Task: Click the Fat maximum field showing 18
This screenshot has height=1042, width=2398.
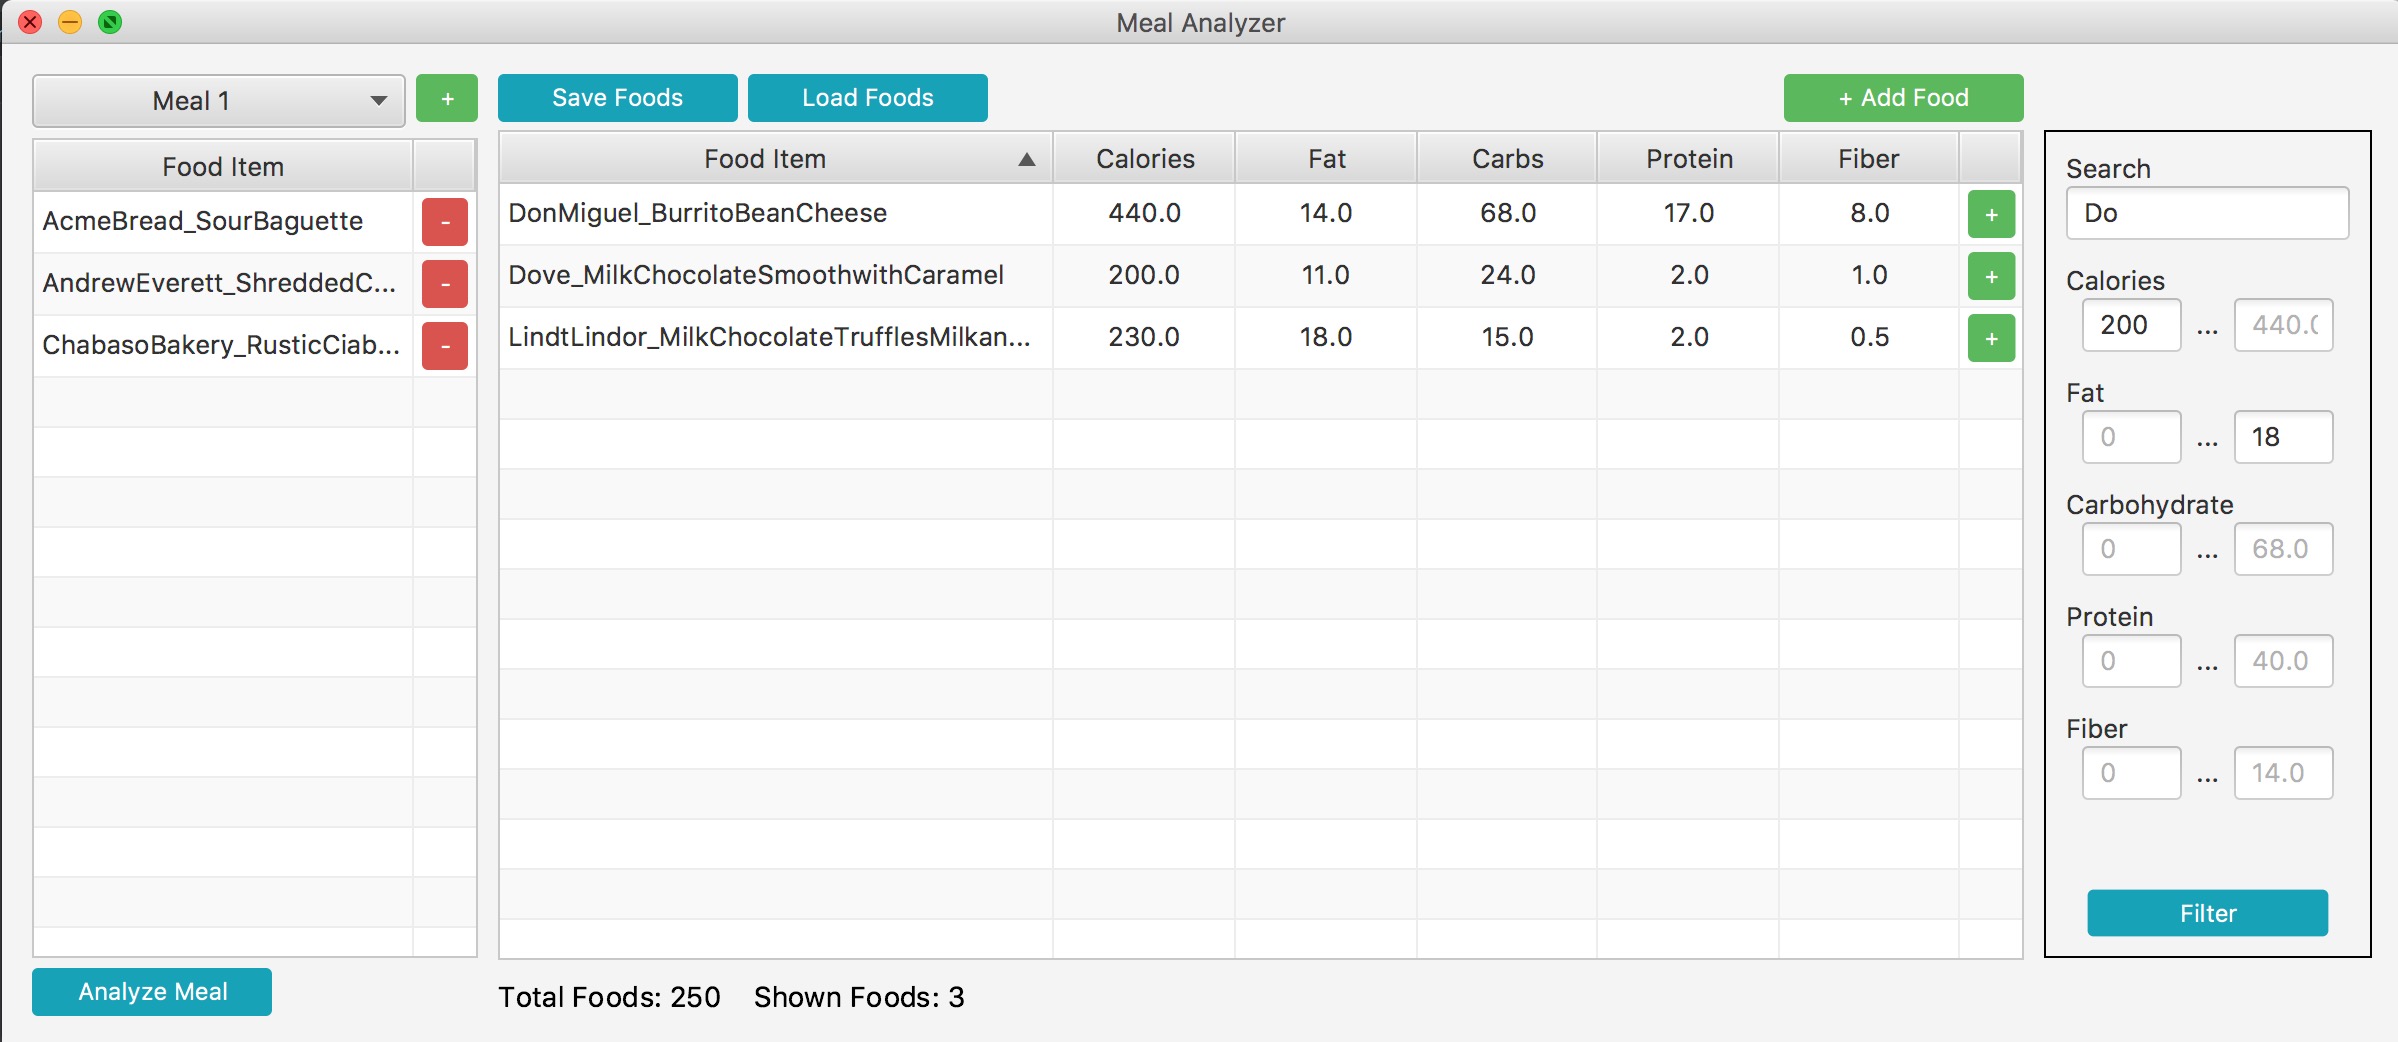Action: click(x=2283, y=437)
